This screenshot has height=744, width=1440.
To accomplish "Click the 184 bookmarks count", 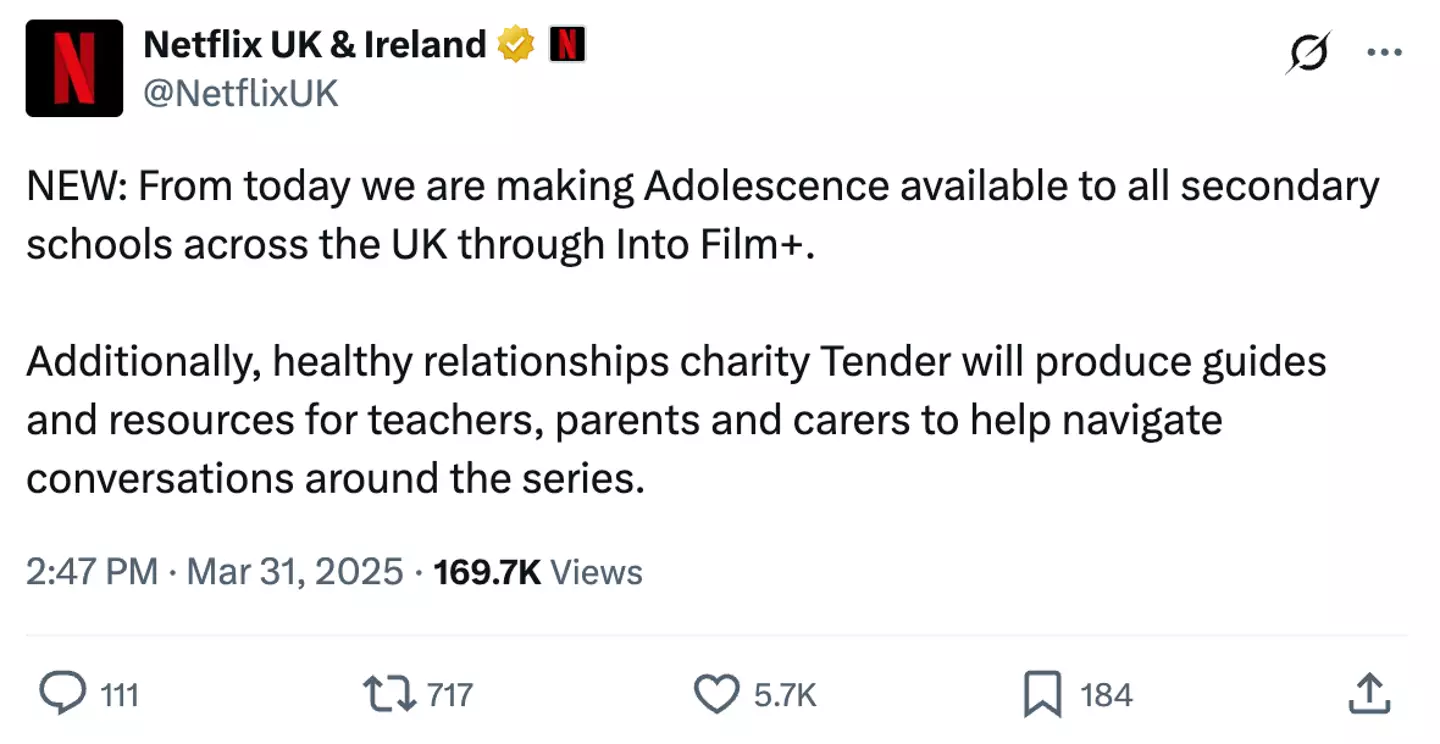I will pos(1106,694).
